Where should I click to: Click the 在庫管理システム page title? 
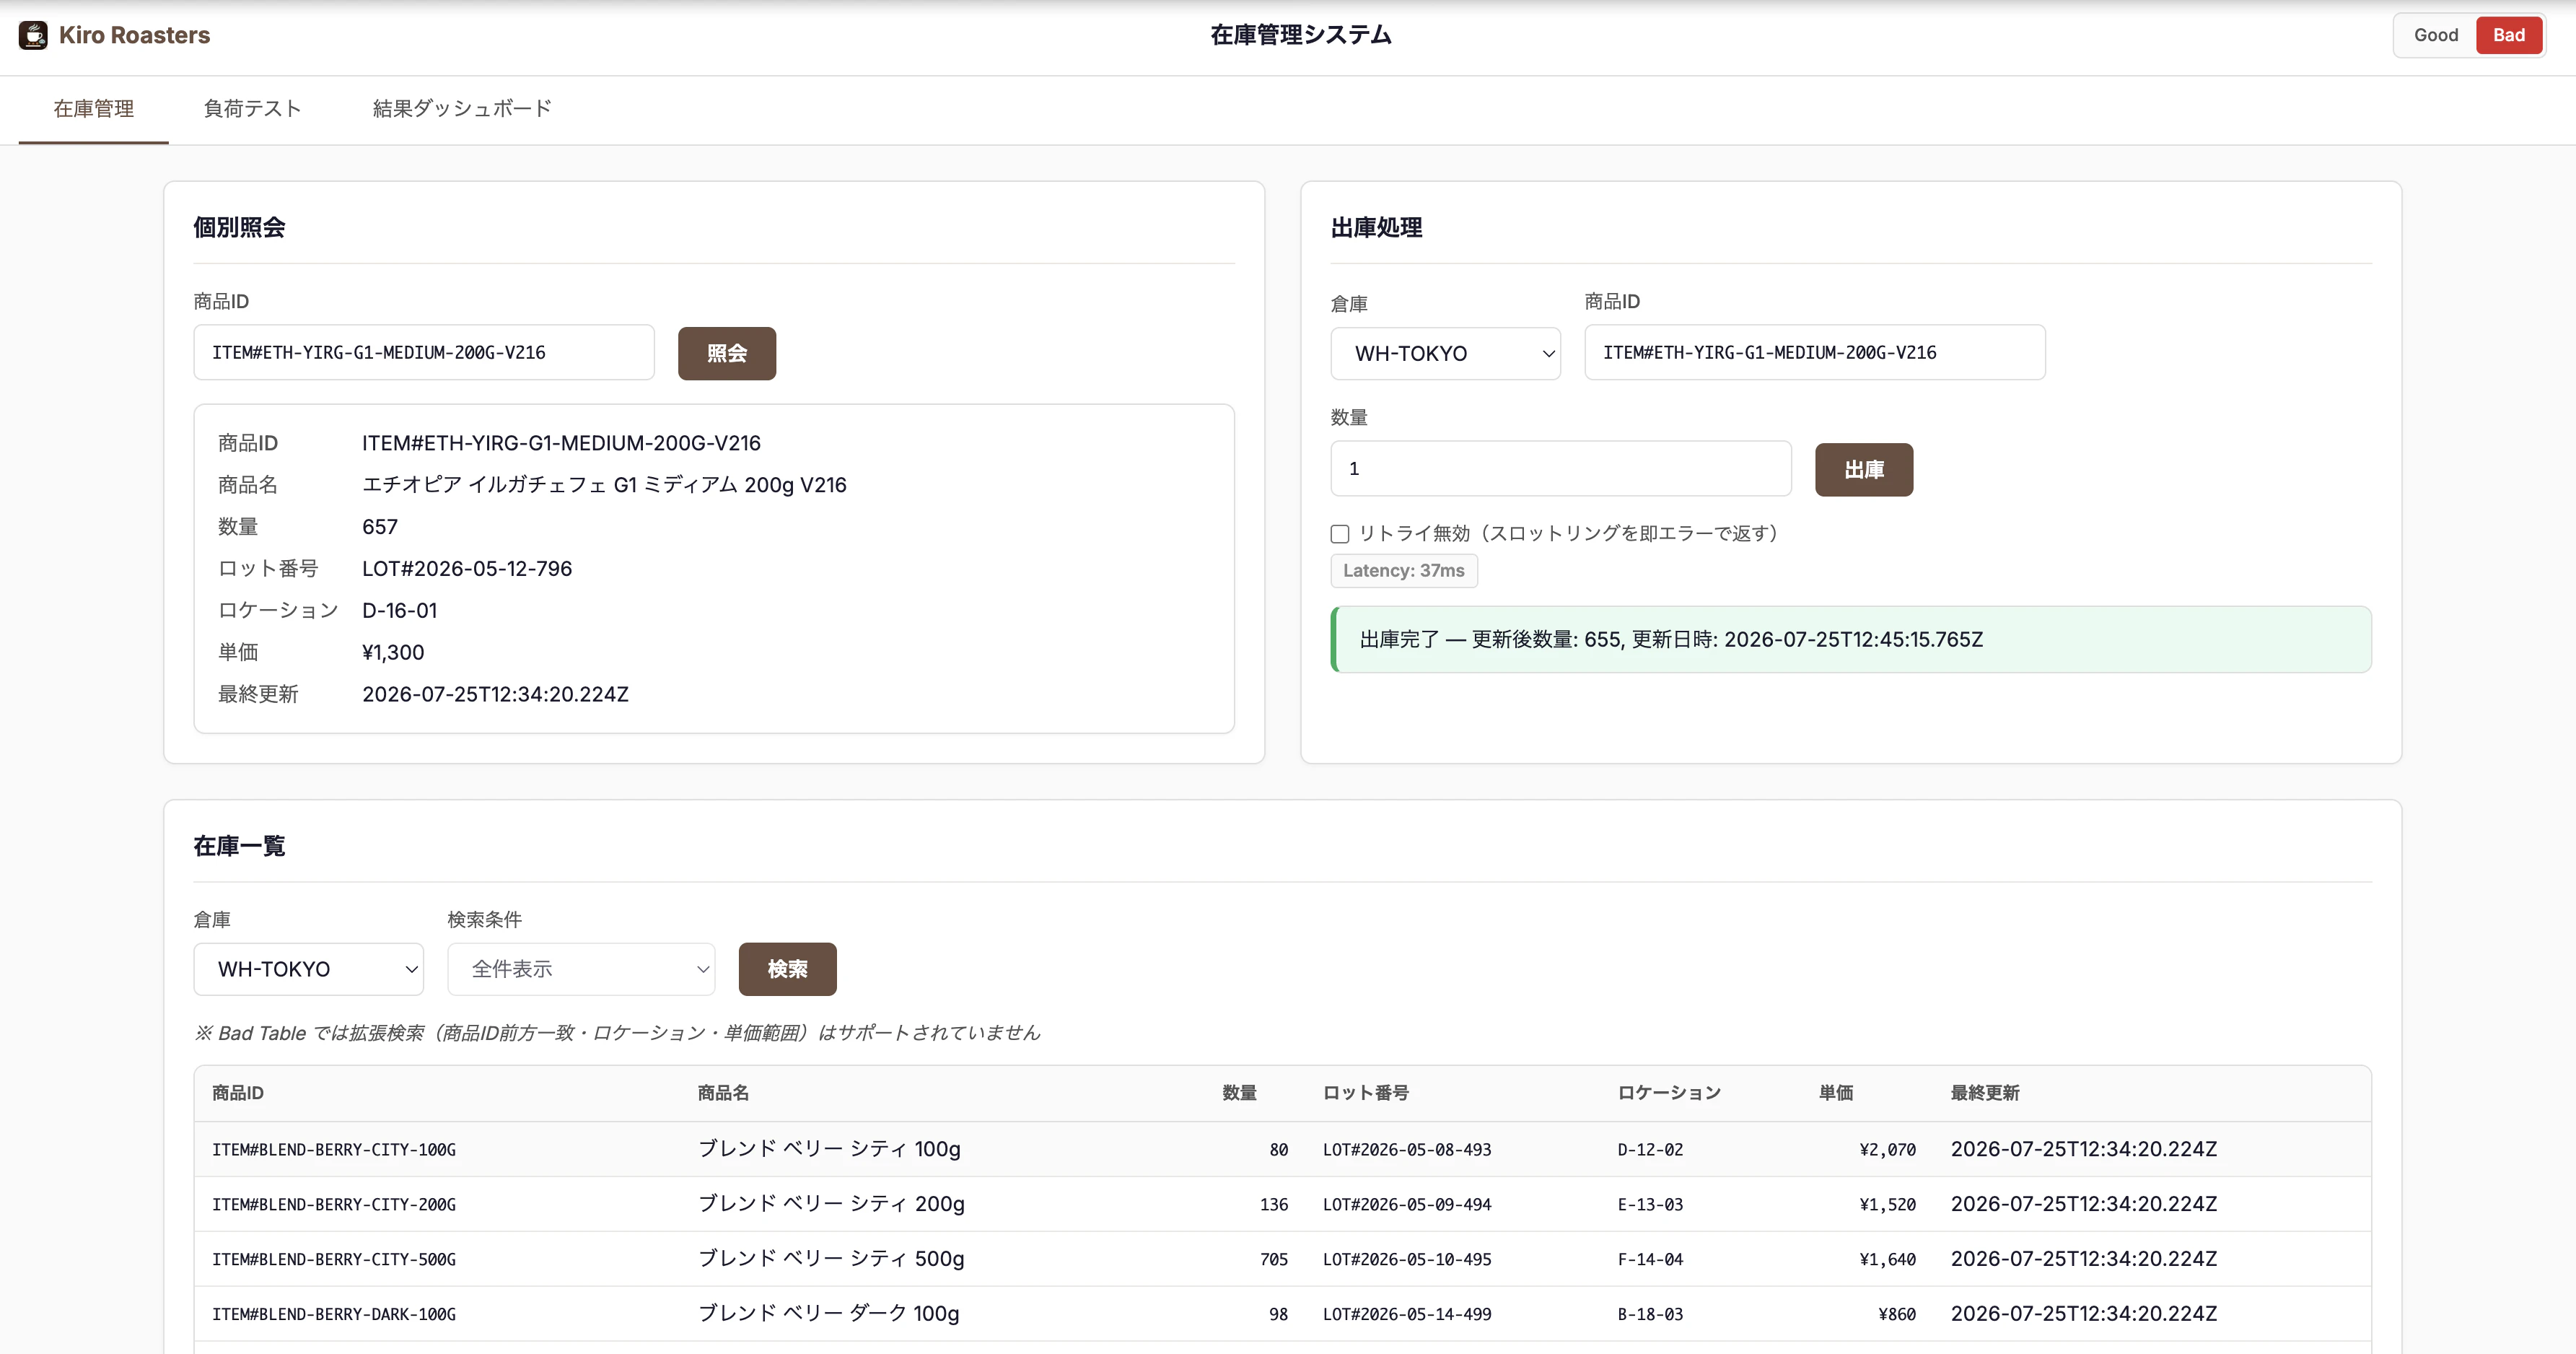click(x=1300, y=35)
